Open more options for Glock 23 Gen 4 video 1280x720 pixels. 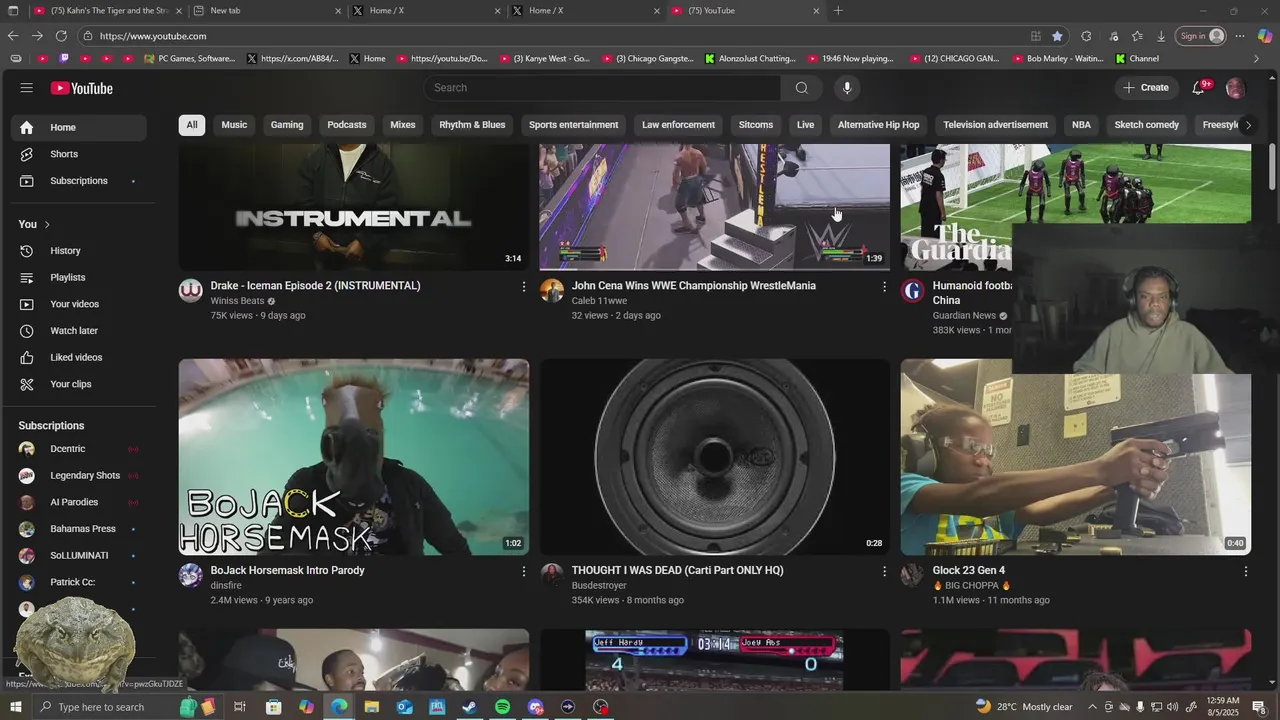click(x=1245, y=571)
